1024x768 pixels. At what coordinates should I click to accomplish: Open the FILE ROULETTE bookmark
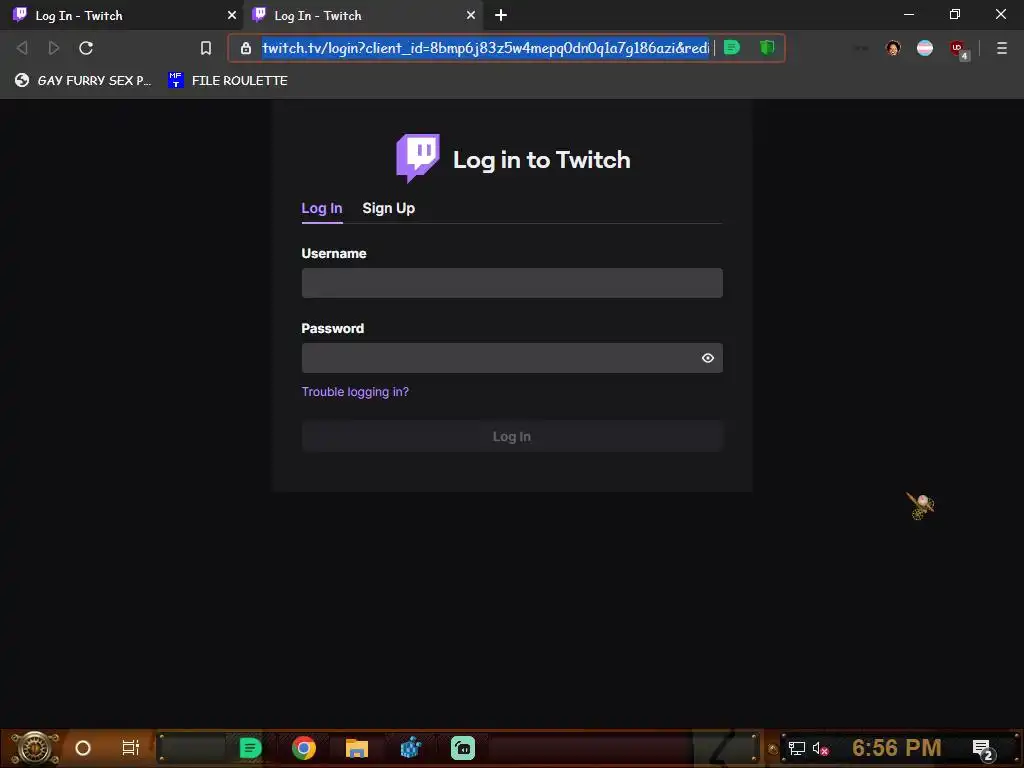(x=228, y=80)
